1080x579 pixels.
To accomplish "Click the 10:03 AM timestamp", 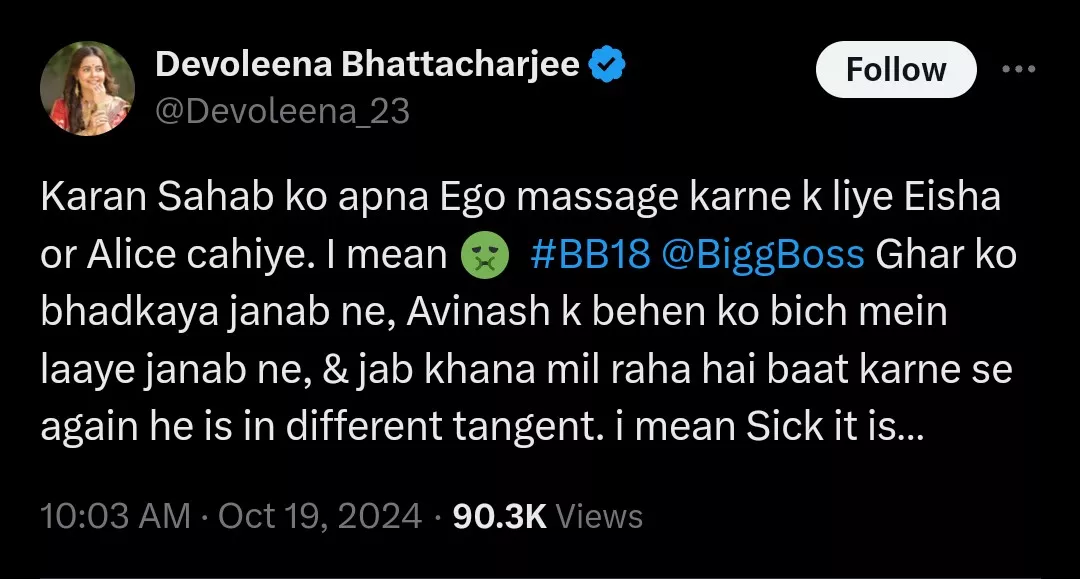I will 115,516.
